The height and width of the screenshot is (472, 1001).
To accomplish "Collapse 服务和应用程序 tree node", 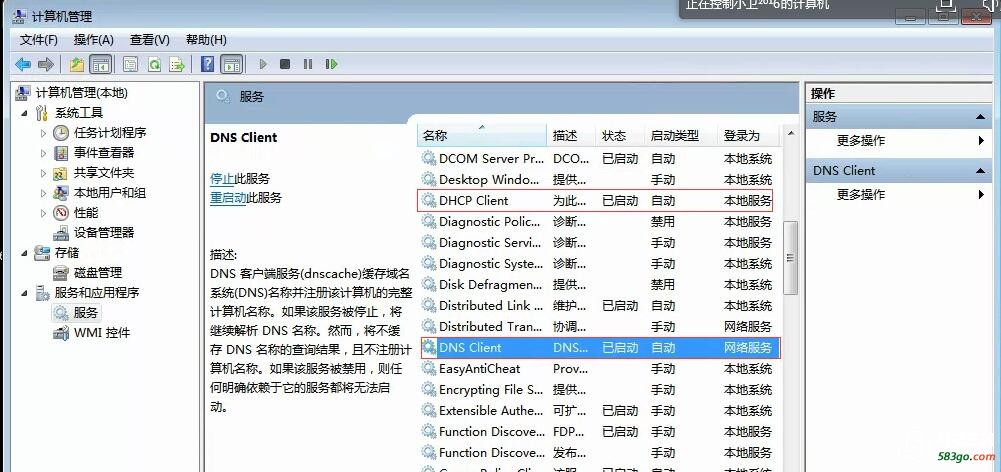I will coord(25,293).
